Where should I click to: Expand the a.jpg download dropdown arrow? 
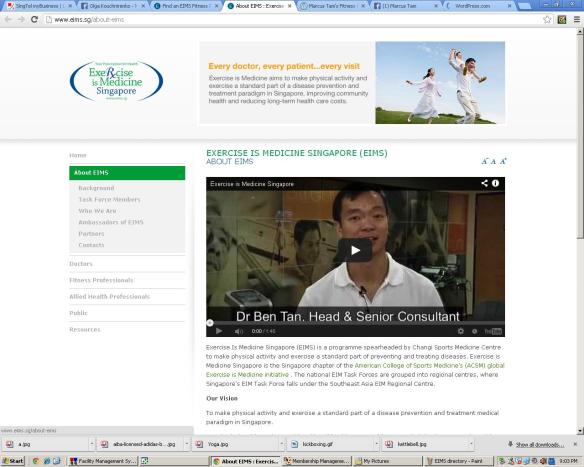(92, 444)
